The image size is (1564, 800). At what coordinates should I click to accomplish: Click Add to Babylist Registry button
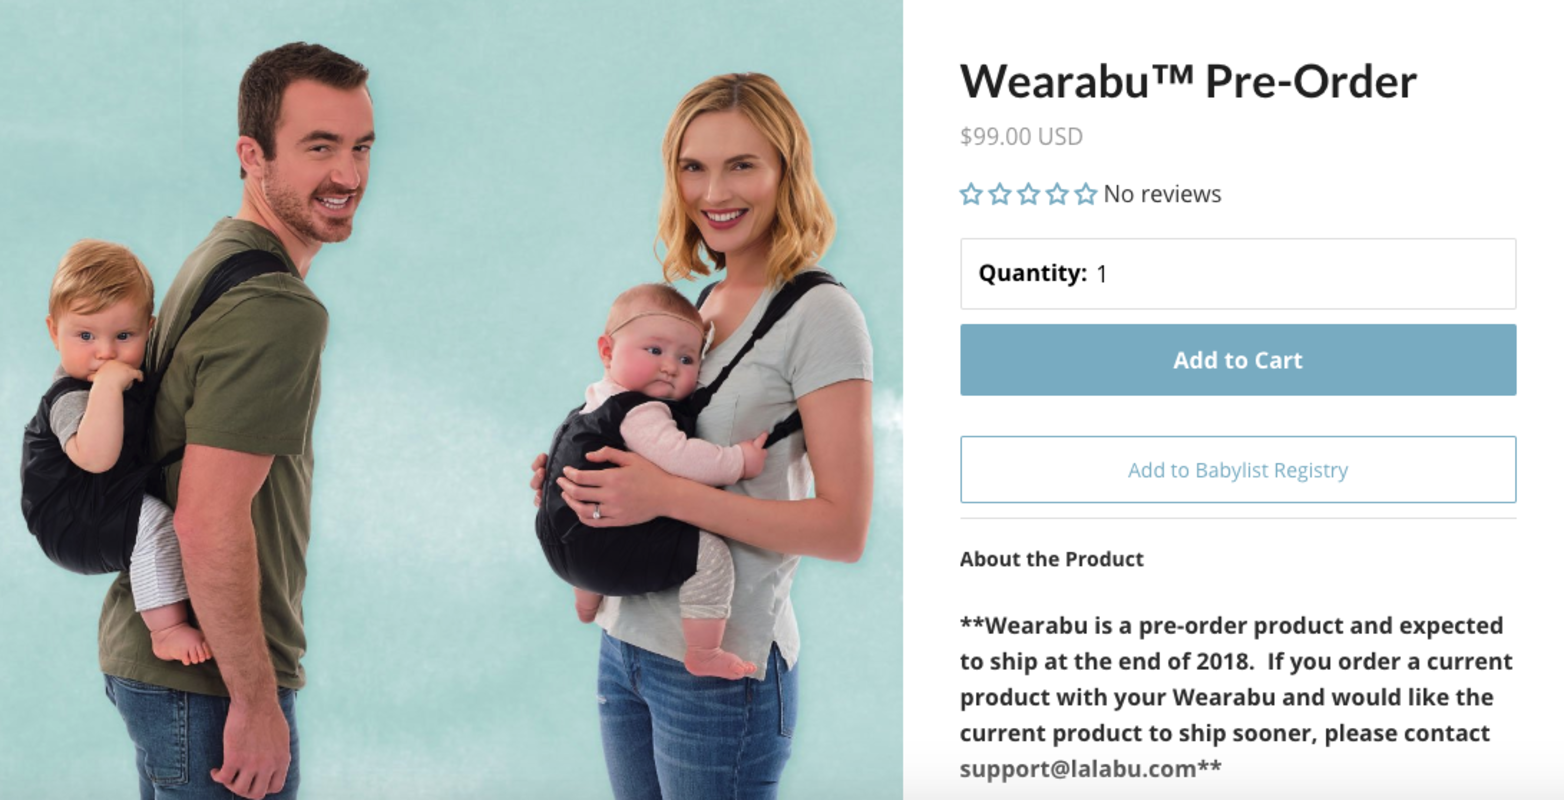tap(1238, 470)
